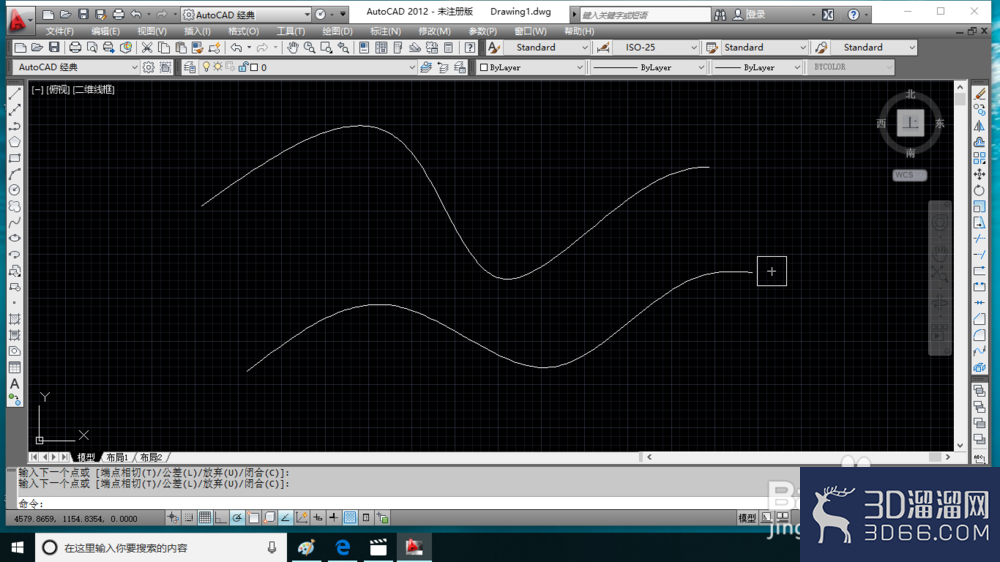Click the keyword search input field

(x=645, y=15)
